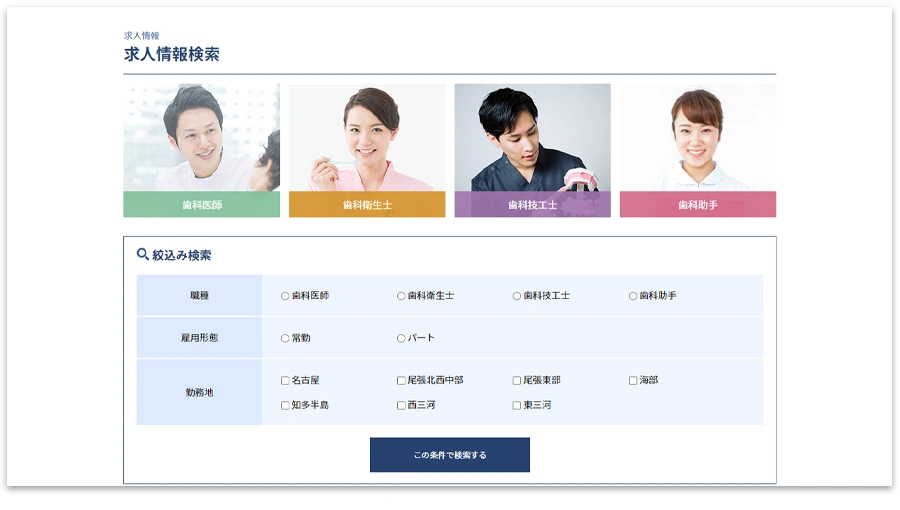
Task: Select 常勤 employment type
Action: pos(285,338)
